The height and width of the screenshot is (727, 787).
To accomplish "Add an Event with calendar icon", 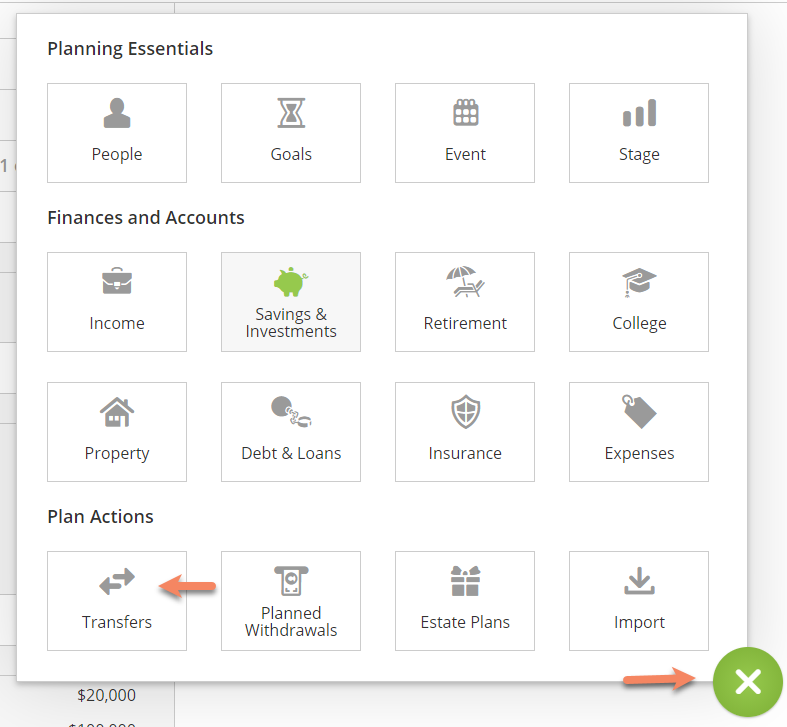I will click(x=465, y=133).
